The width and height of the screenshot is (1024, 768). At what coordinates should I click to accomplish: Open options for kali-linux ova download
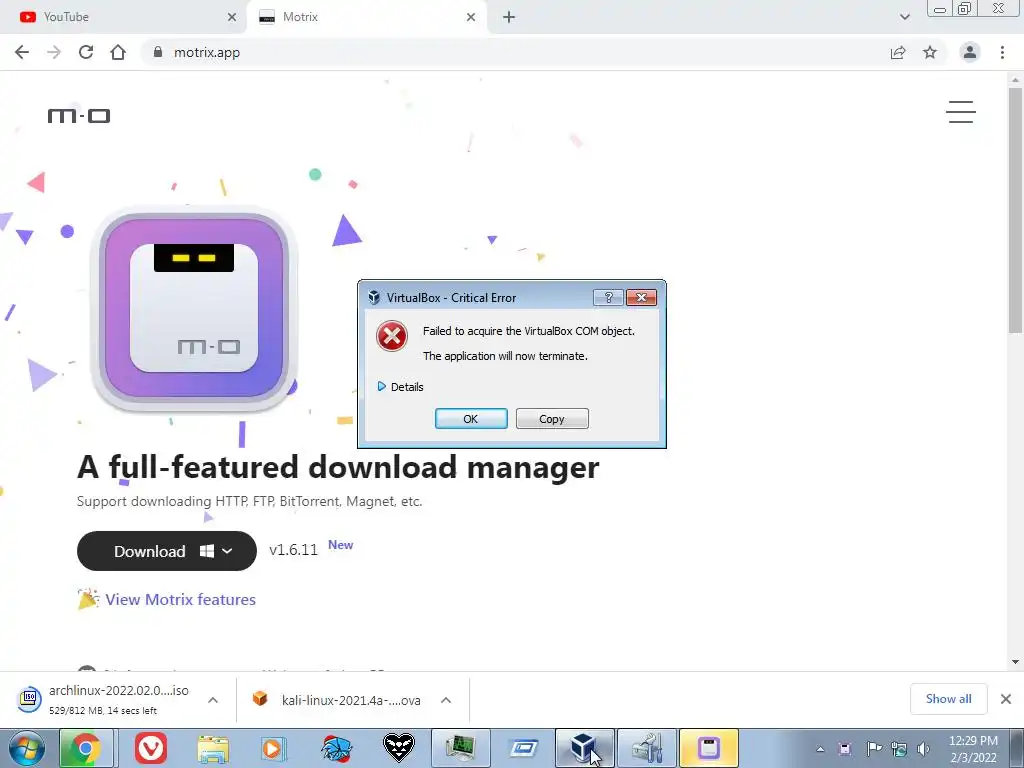point(446,700)
